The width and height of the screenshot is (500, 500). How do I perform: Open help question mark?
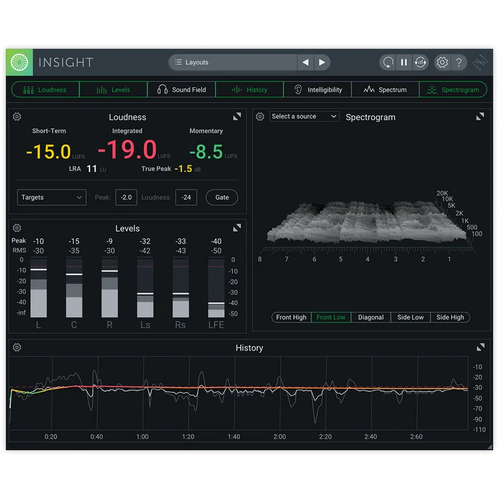coord(459,62)
